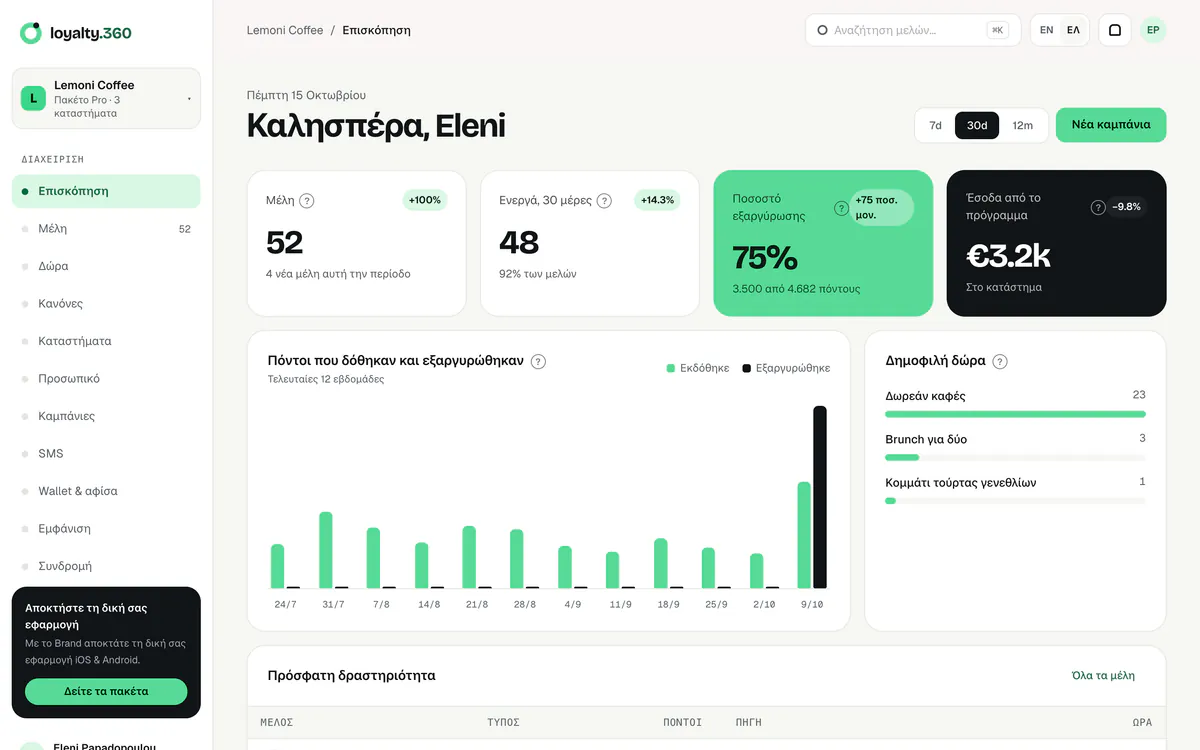This screenshot has height=750, width=1200.
Task: Open Wallet & αφίσα
Action: [x=106, y=491]
